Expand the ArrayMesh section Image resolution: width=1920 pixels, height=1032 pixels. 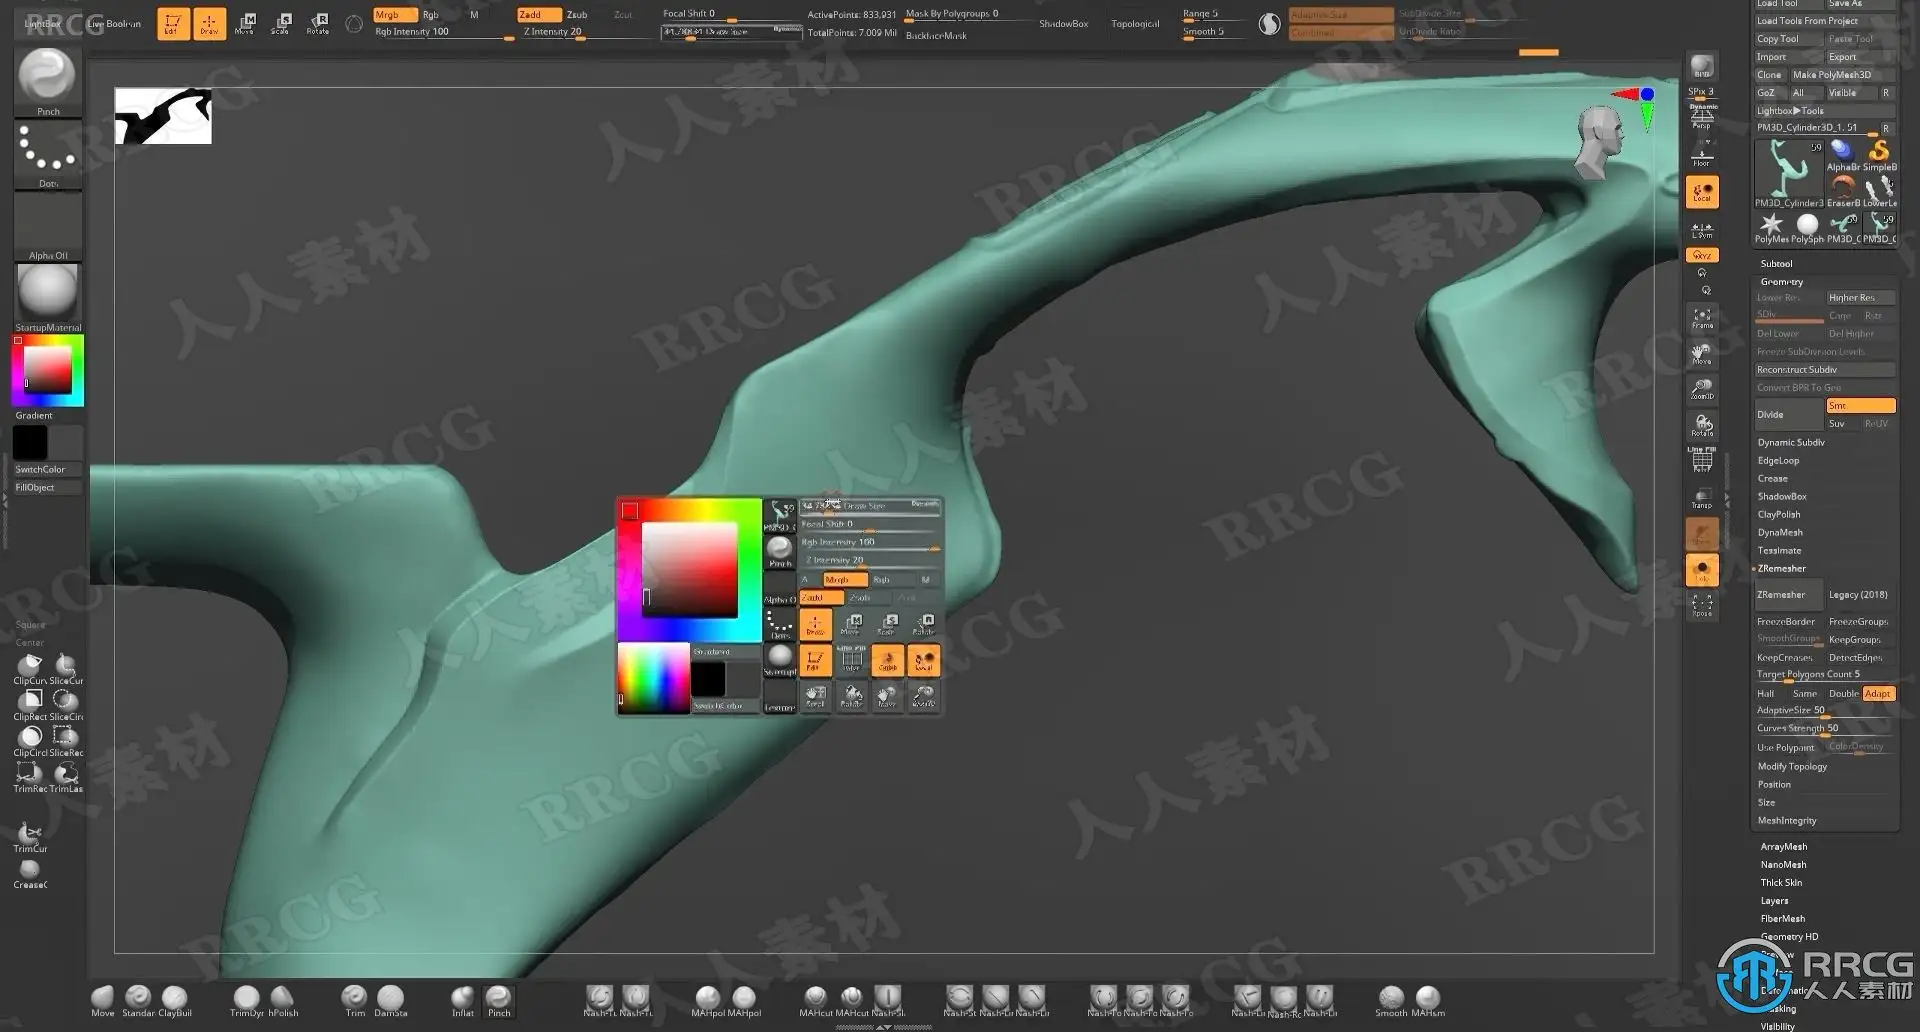1783,847
